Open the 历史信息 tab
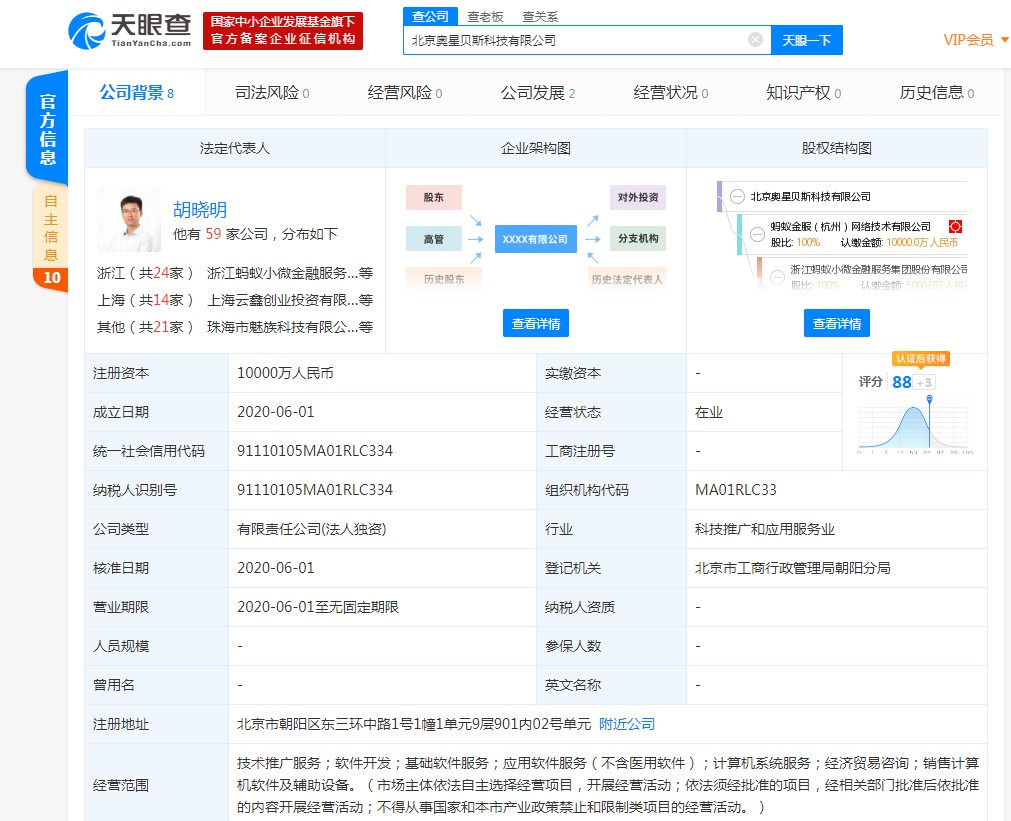This screenshot has height=821, width=1011. click(937, 93)
